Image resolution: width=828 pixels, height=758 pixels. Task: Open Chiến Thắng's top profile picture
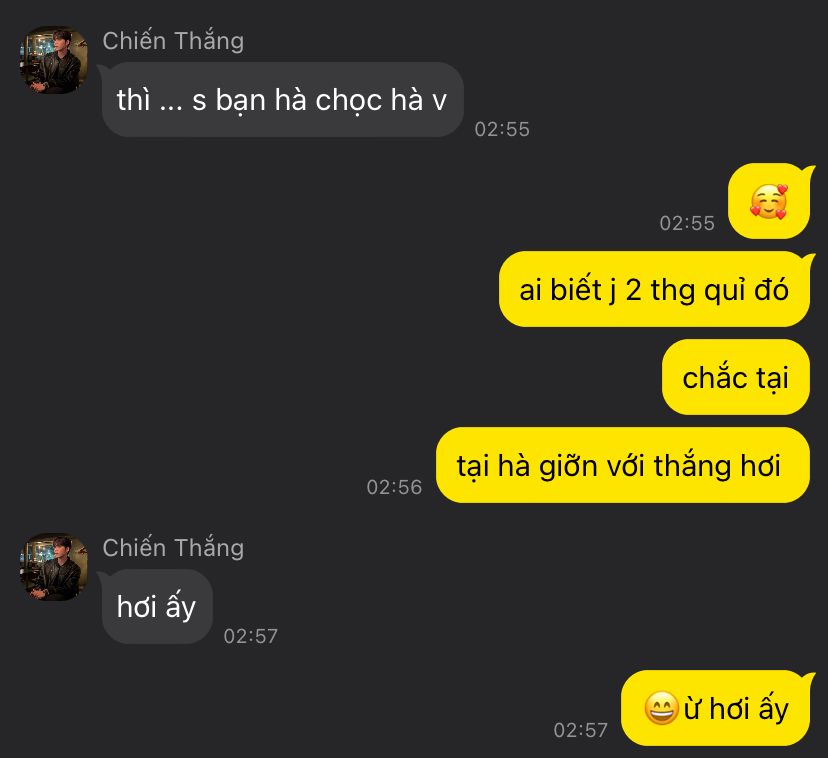click(x=54, y=60)
